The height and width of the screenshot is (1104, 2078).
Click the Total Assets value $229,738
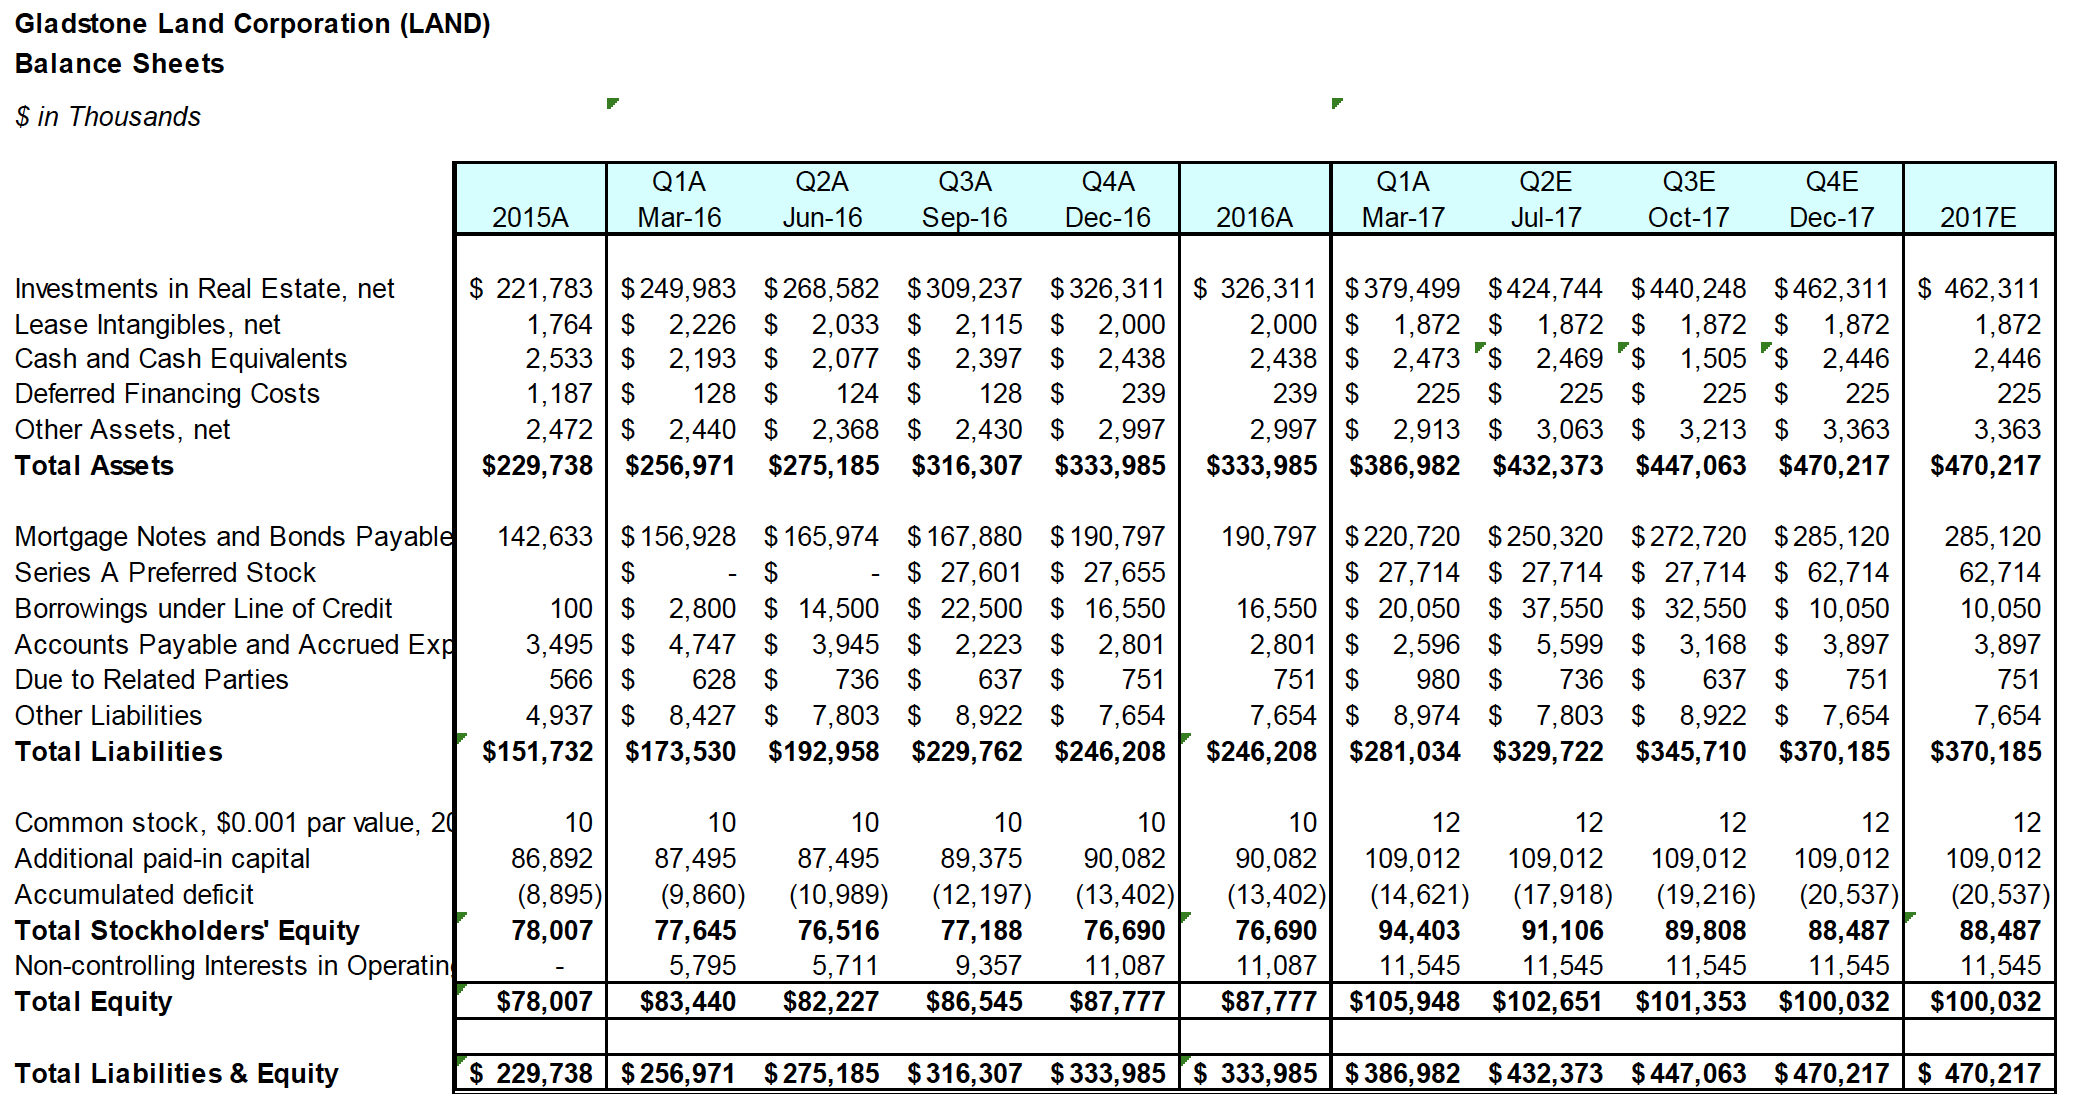[x=537, y=465]
